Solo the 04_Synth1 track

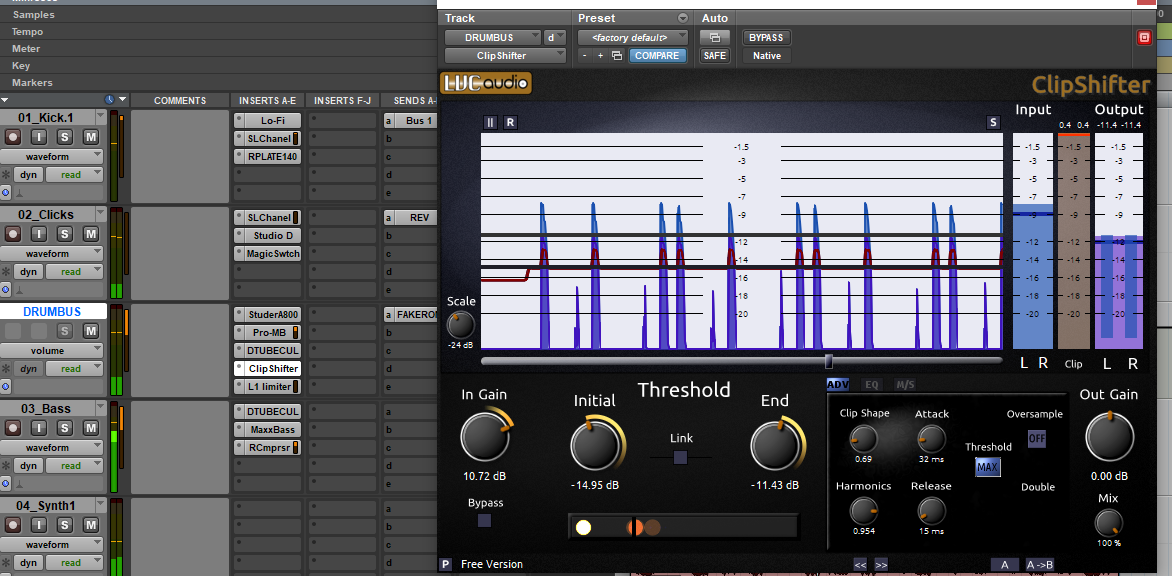(65, 526)
